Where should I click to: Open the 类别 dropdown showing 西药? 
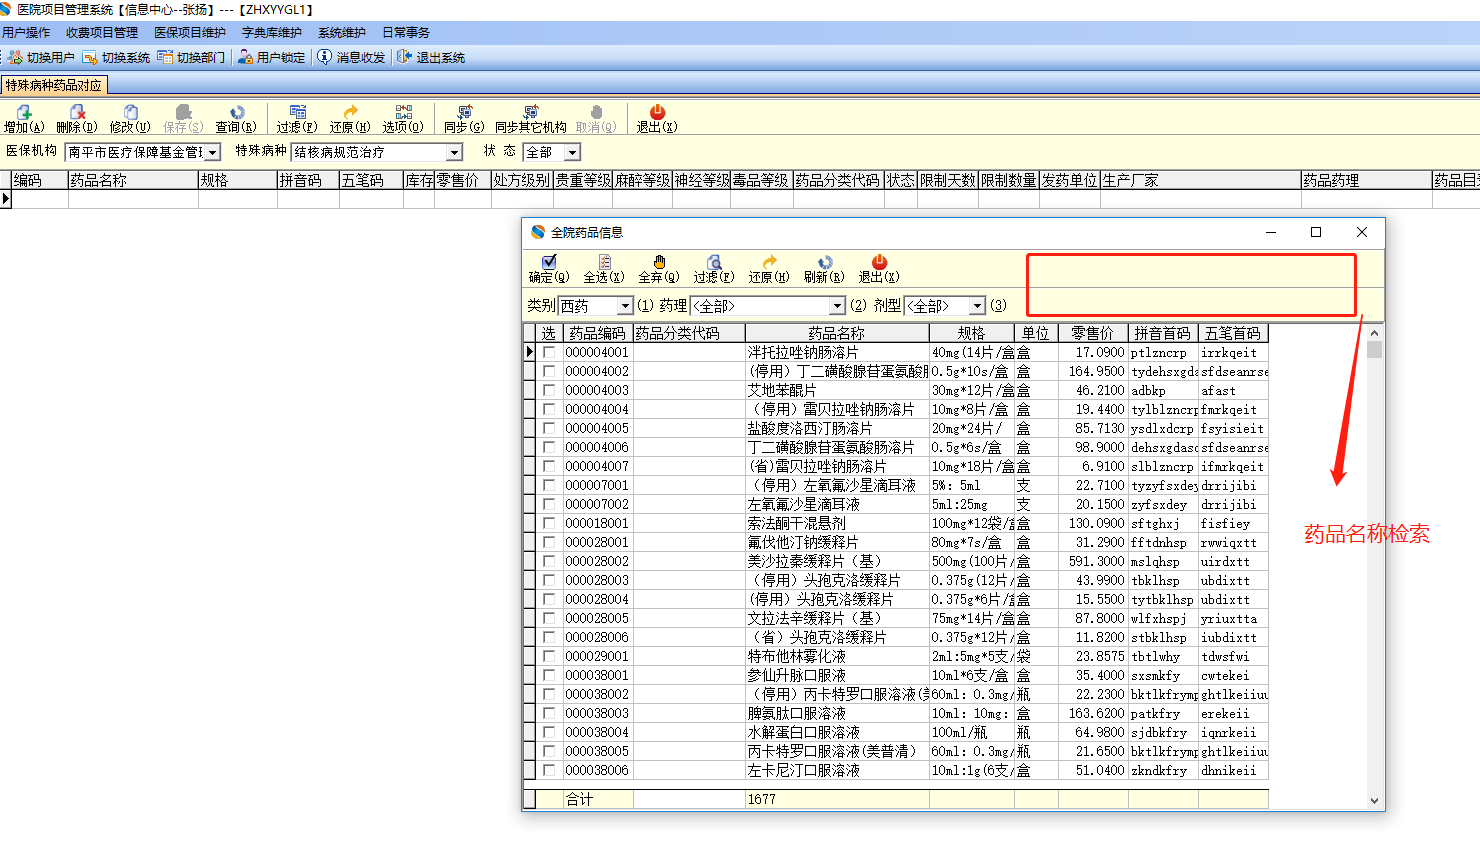[x=625, y=306]
